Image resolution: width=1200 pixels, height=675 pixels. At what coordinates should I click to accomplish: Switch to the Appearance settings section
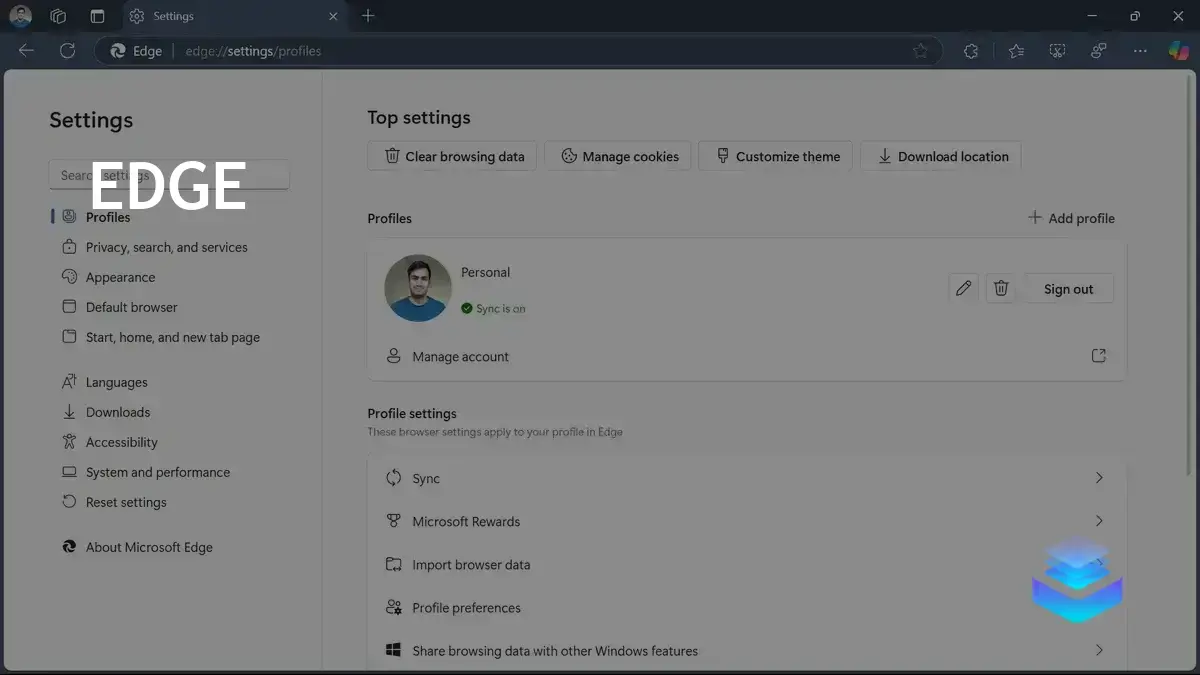coord(120,277)
